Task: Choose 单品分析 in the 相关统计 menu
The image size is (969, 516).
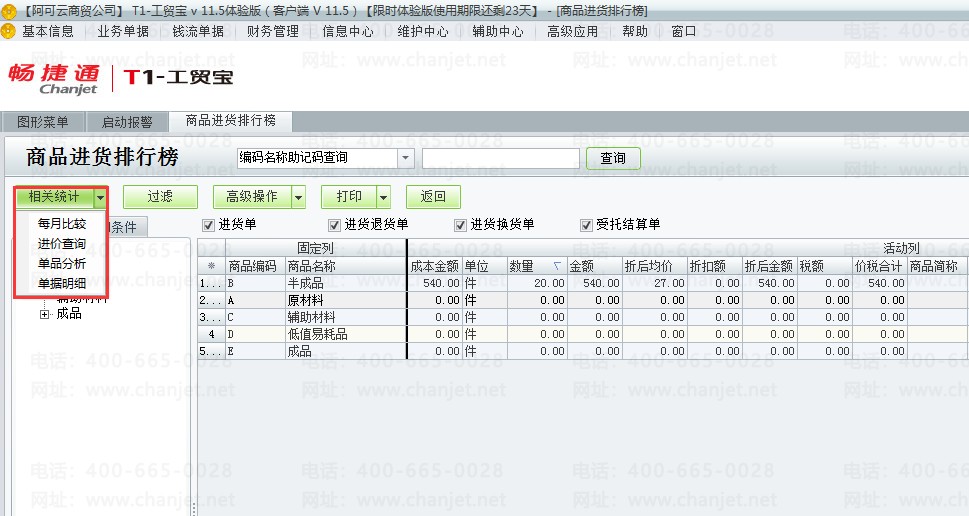Action: click(62, 263)
